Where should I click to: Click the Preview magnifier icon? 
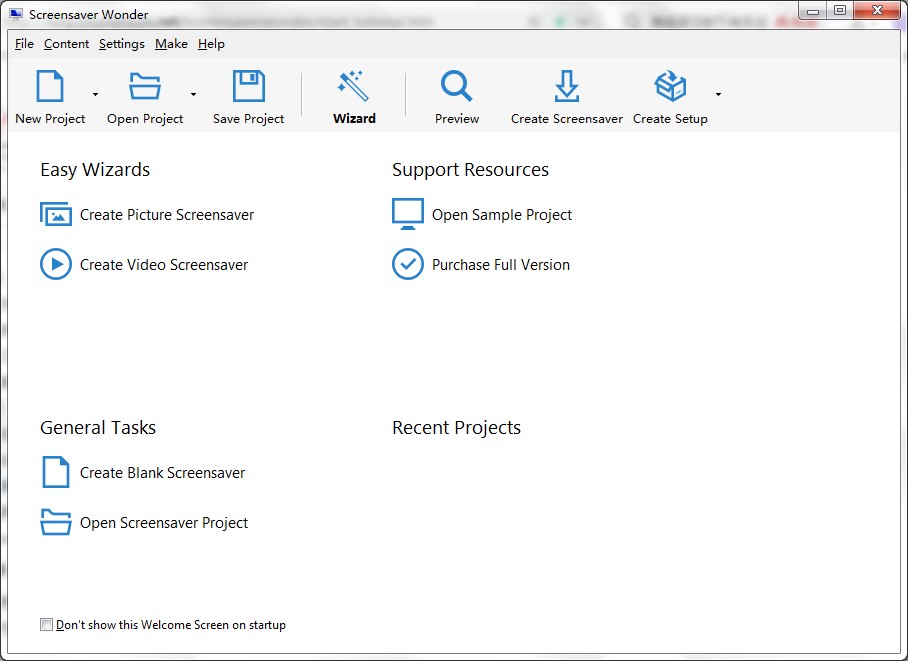(x=456, y=86)
